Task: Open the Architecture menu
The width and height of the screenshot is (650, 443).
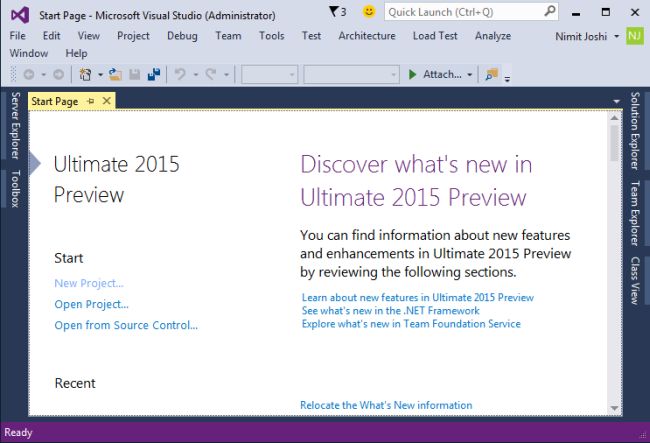Action: coord(367,36)
